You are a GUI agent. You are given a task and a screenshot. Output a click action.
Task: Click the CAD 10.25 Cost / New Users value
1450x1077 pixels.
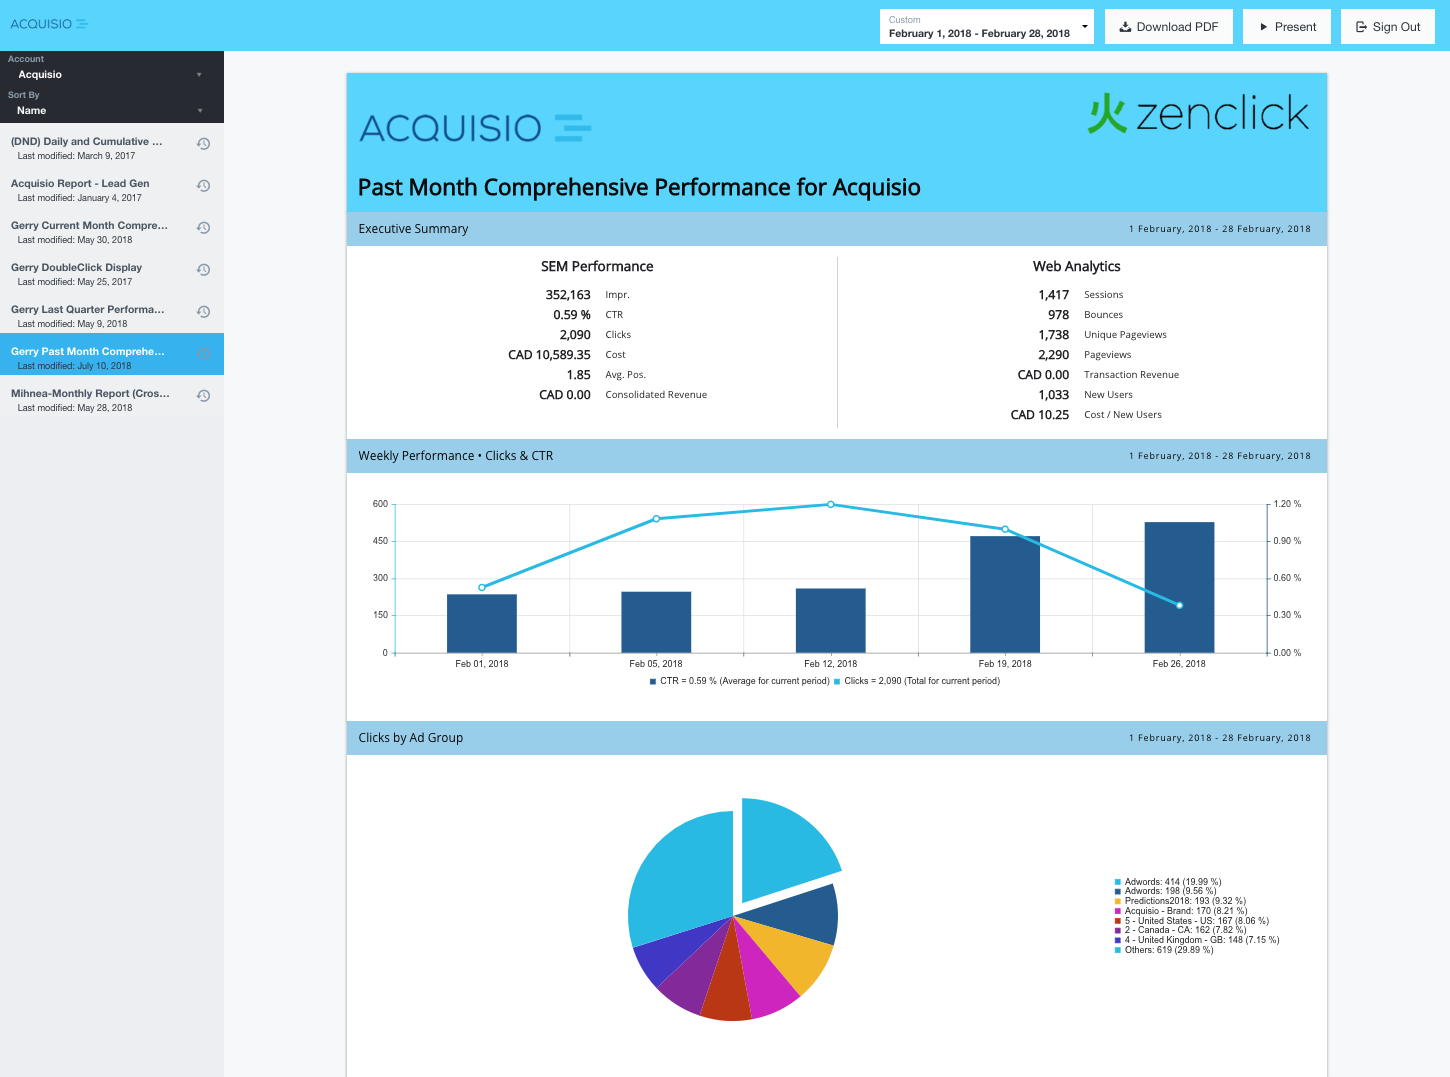coord(1040,415)
